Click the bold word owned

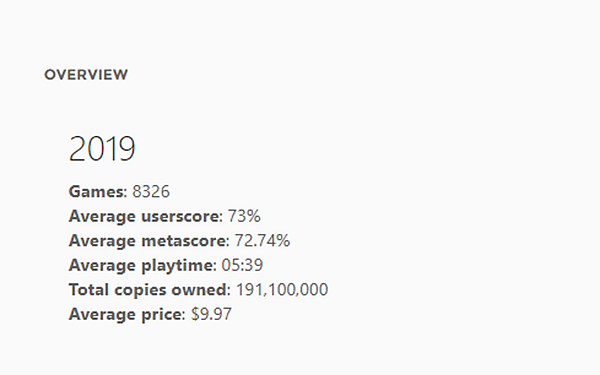[x=199, y=290]
